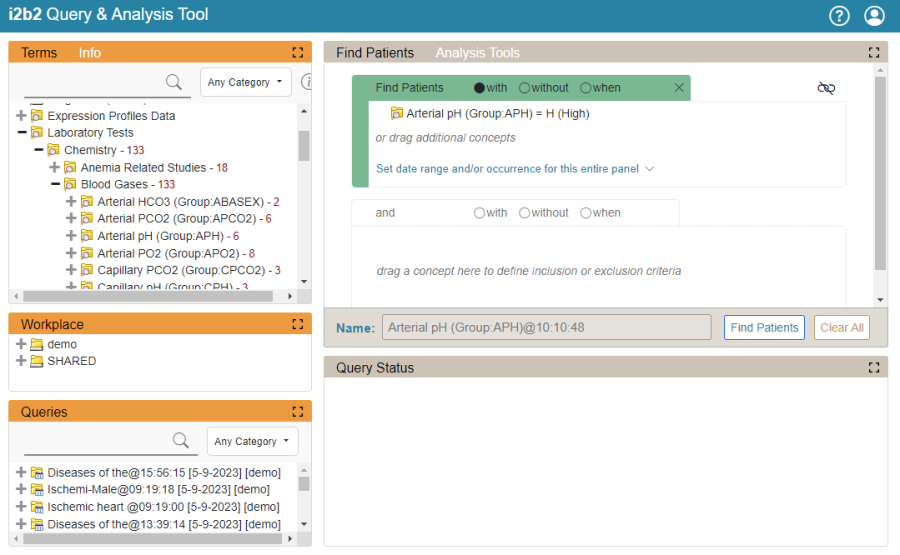The height and width of the screenshot is (555, 900).
Task: Click the Queries panel search magnifier icon
Action: [x=181, y=441]
